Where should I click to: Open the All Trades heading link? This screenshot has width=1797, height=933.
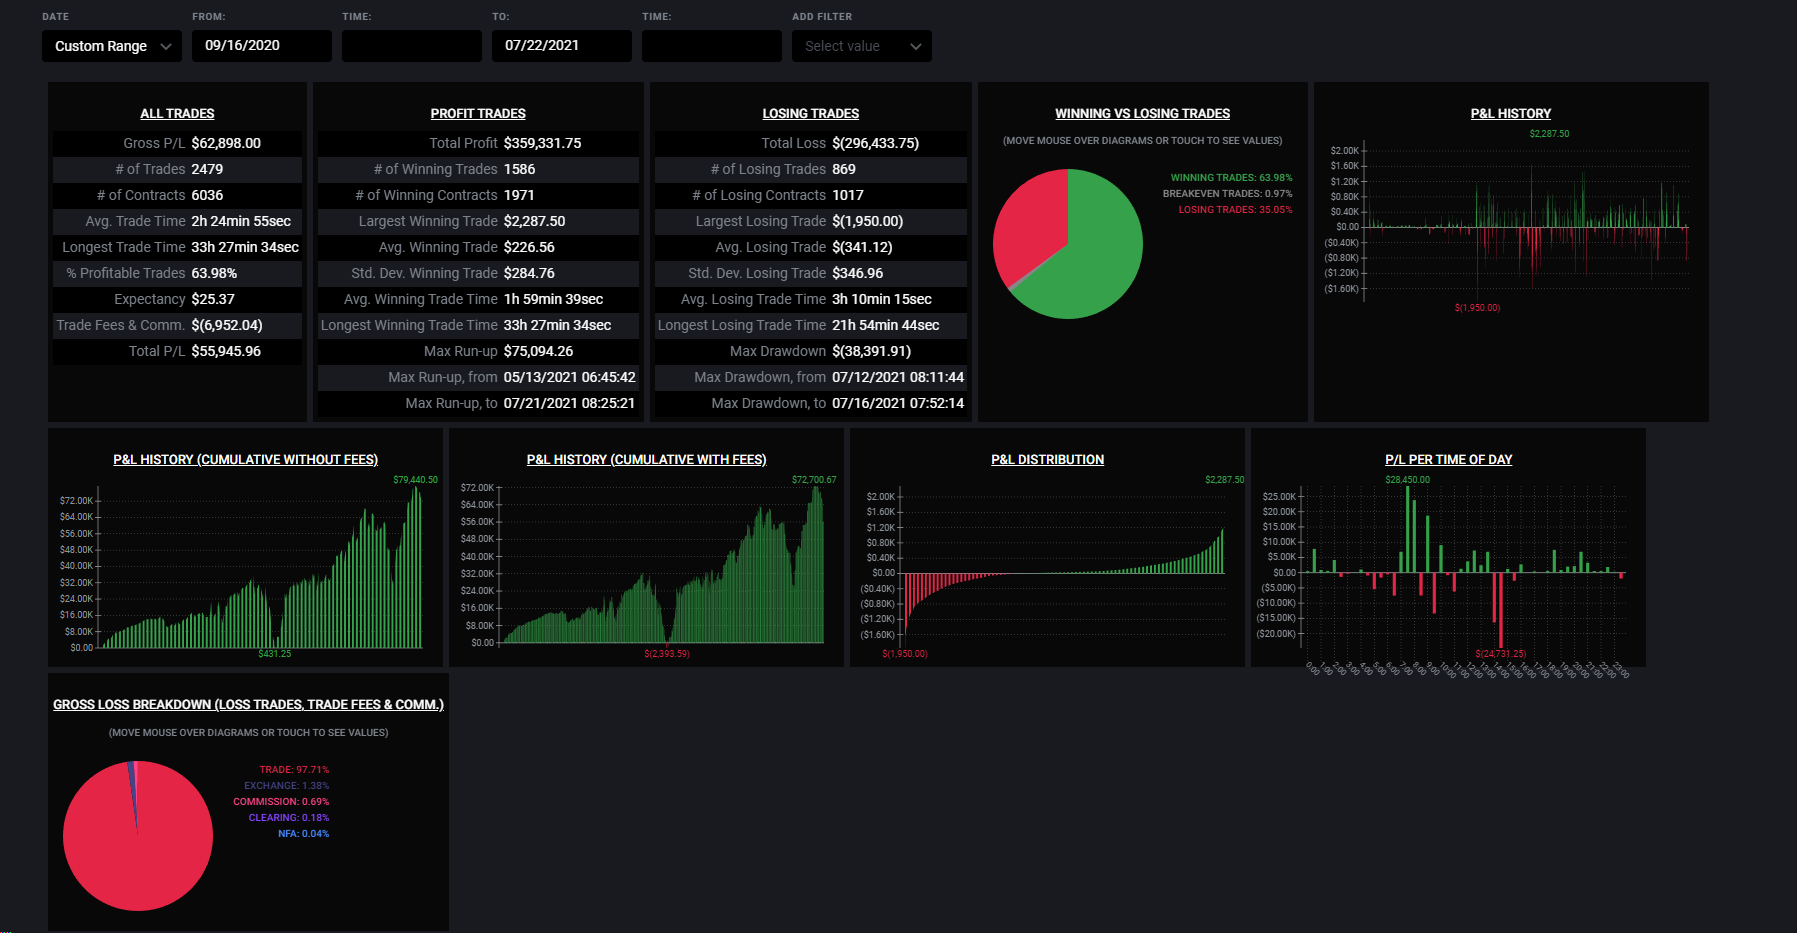point(177,114)
